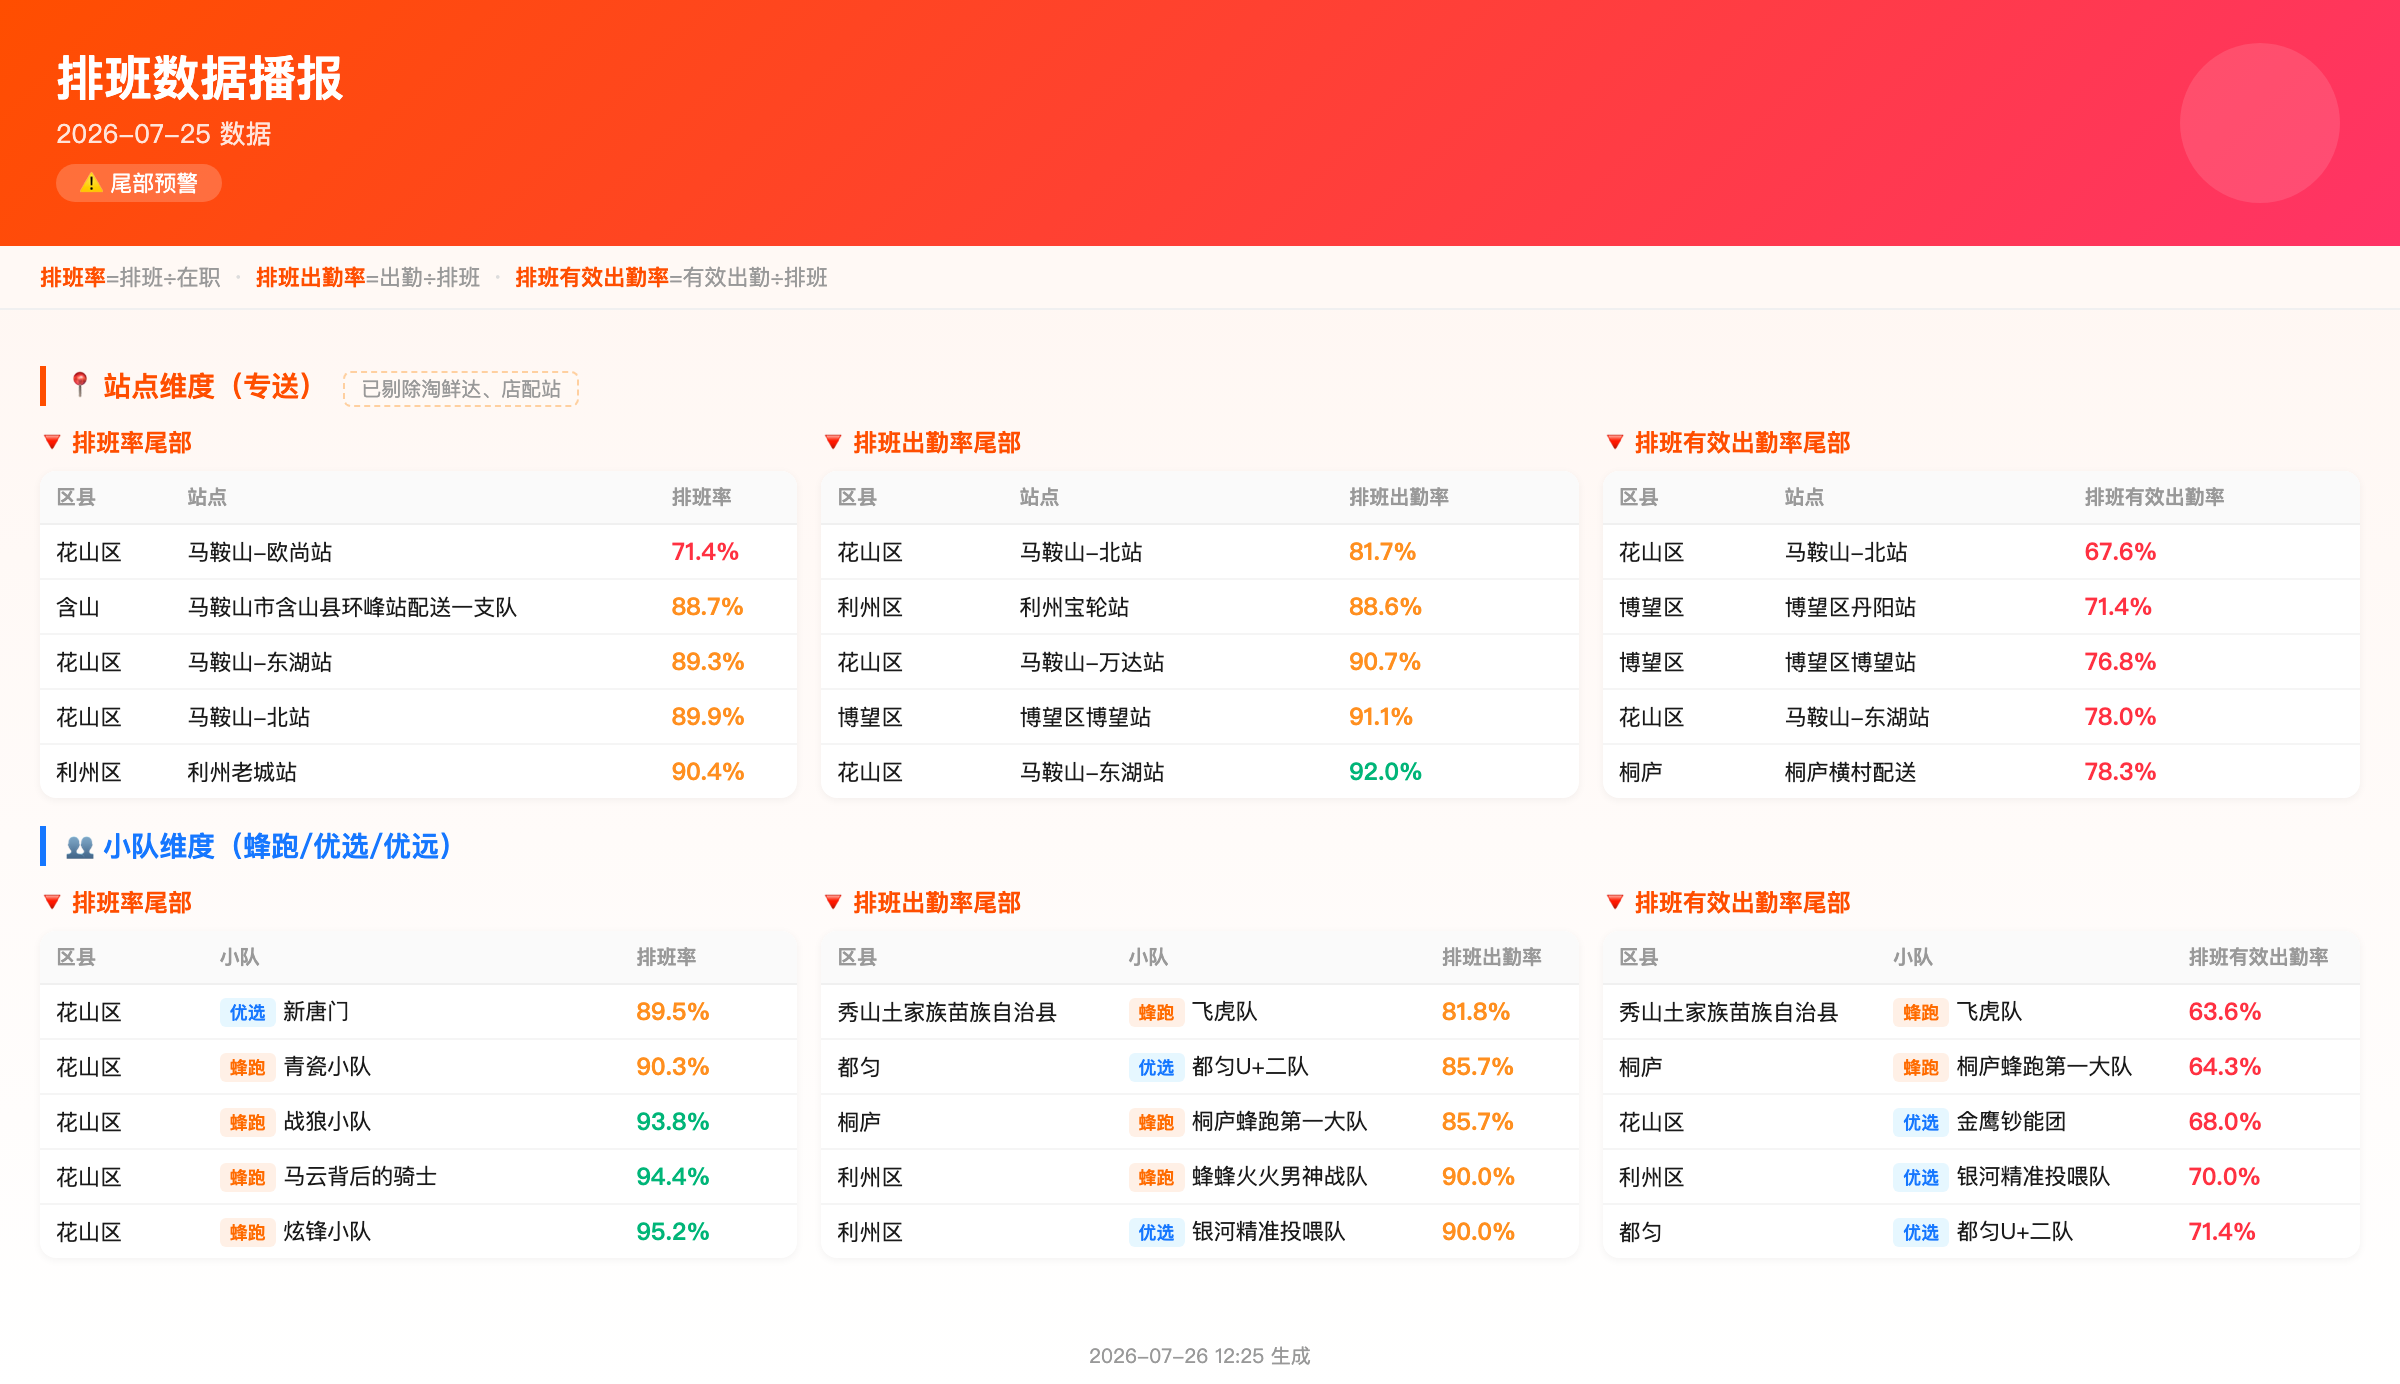This screenshot has width=2400, height=1384.
Task: Click the 93.8% value for 战狼小队
Action: tap(672, 1122)
